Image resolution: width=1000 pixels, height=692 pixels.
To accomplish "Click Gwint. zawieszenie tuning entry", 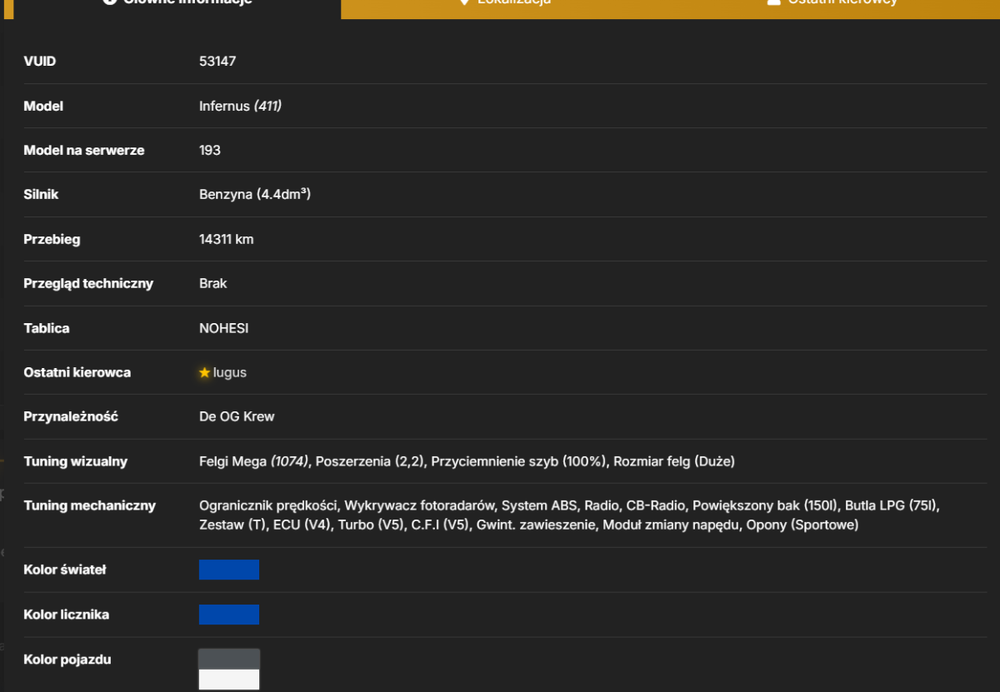I will point(536,525).
